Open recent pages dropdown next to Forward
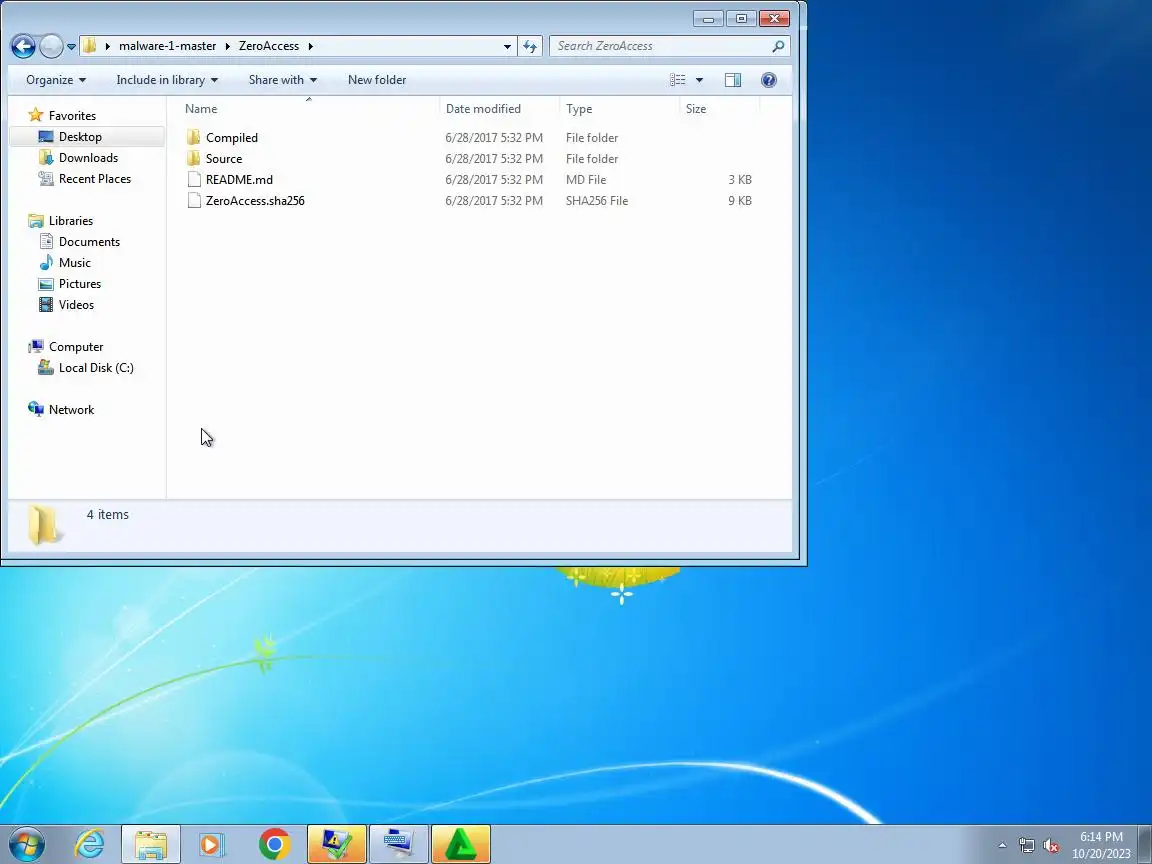Viewport: 1152px width, 864px height. click(x=71, y=46)
